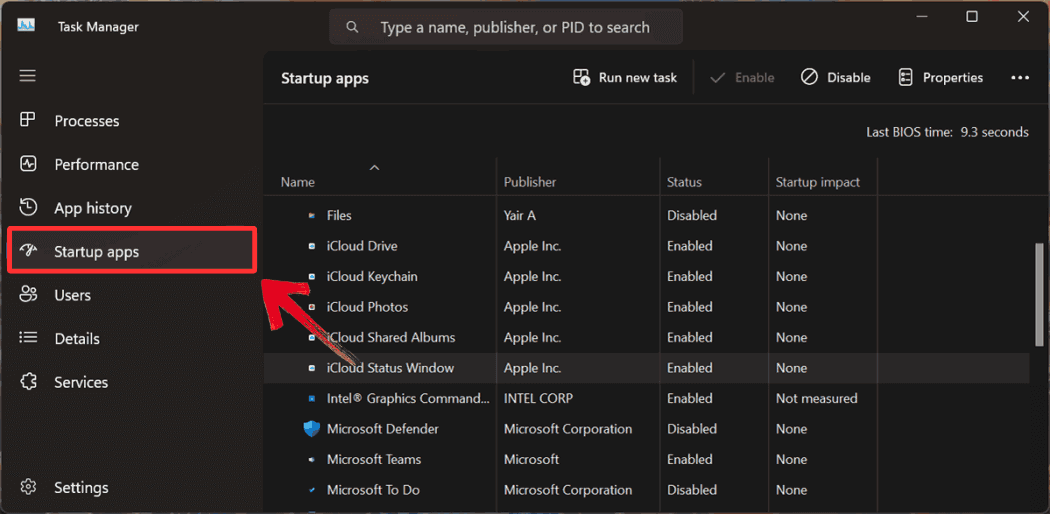Click the Settings gear icon
The height and width of the screenshot is (514, 1050).
point(27,487)
